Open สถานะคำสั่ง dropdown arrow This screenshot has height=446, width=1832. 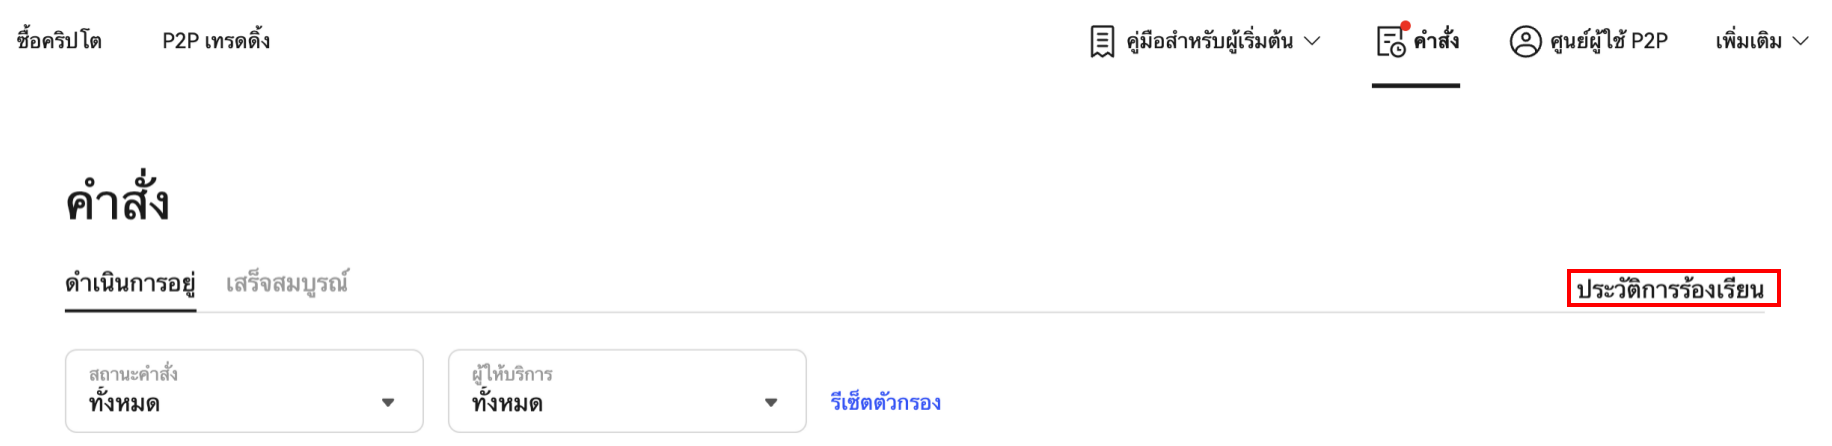pyautogui.click(x=388, y=403)
